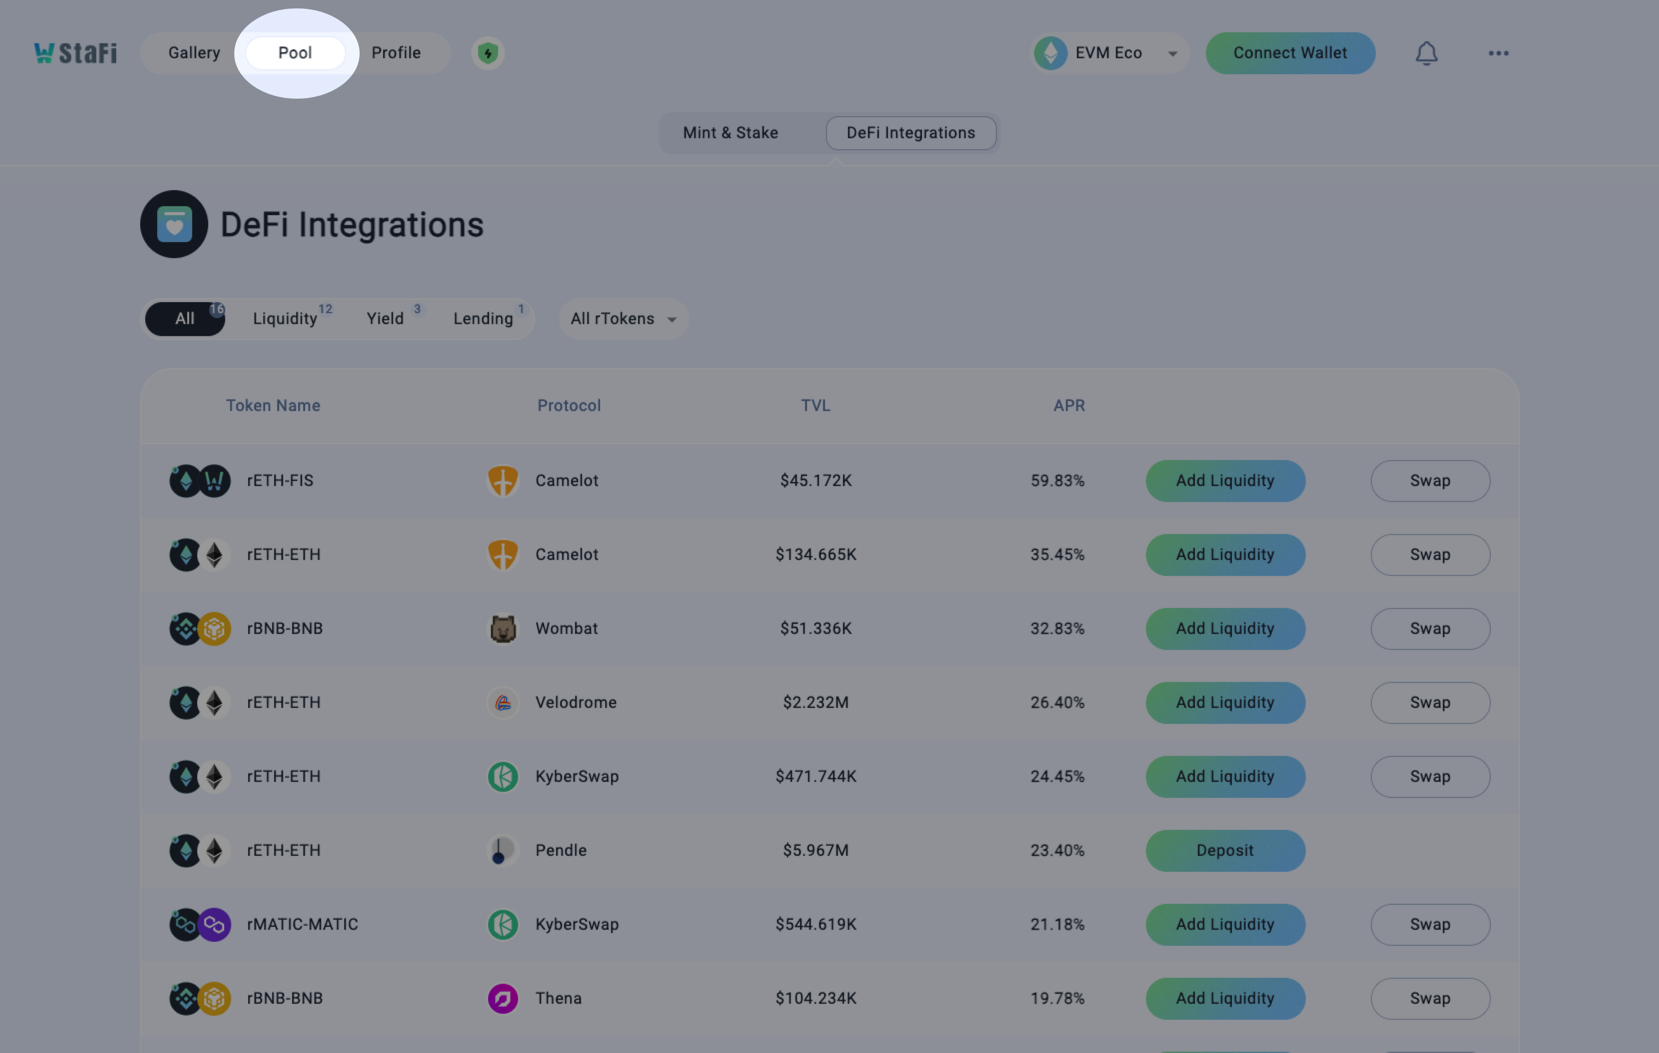Click the Connect Wallet button

pyautogui.click(x=1290, y=53)
